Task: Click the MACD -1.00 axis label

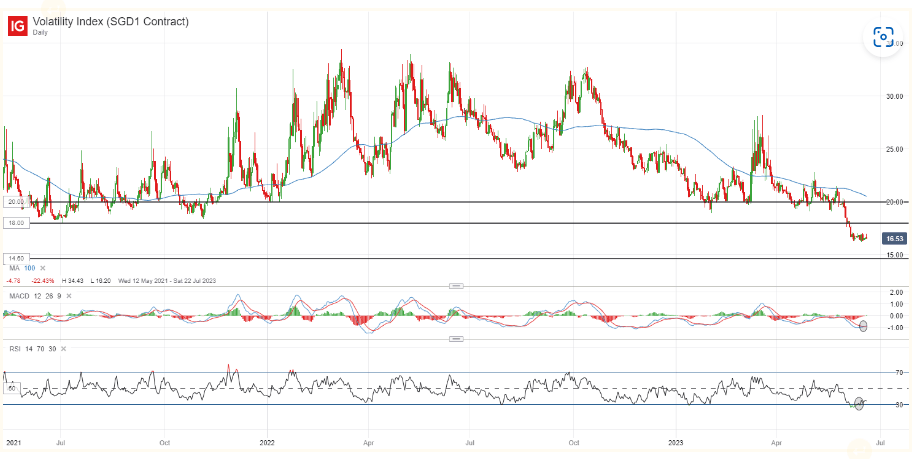Action: click(897, 328)
